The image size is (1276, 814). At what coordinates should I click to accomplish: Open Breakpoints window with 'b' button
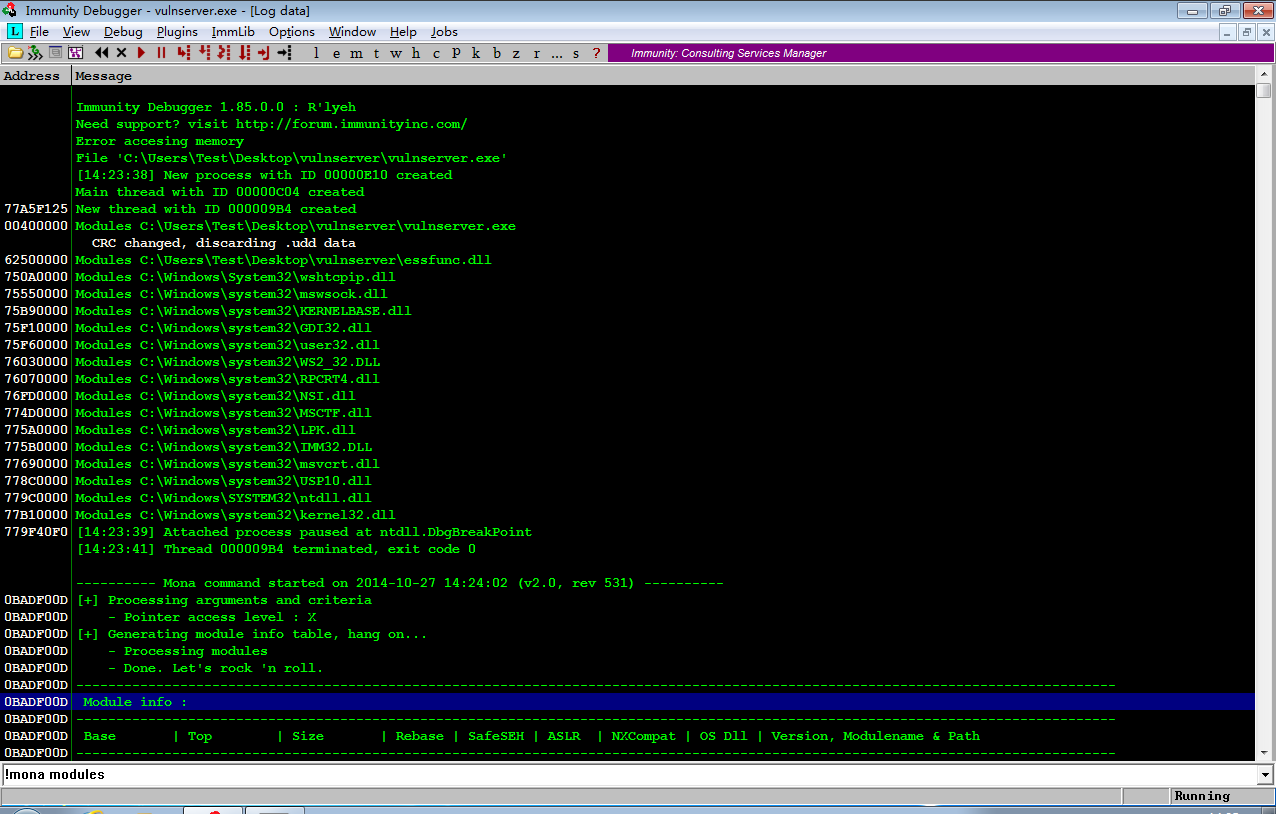[497, 53]
